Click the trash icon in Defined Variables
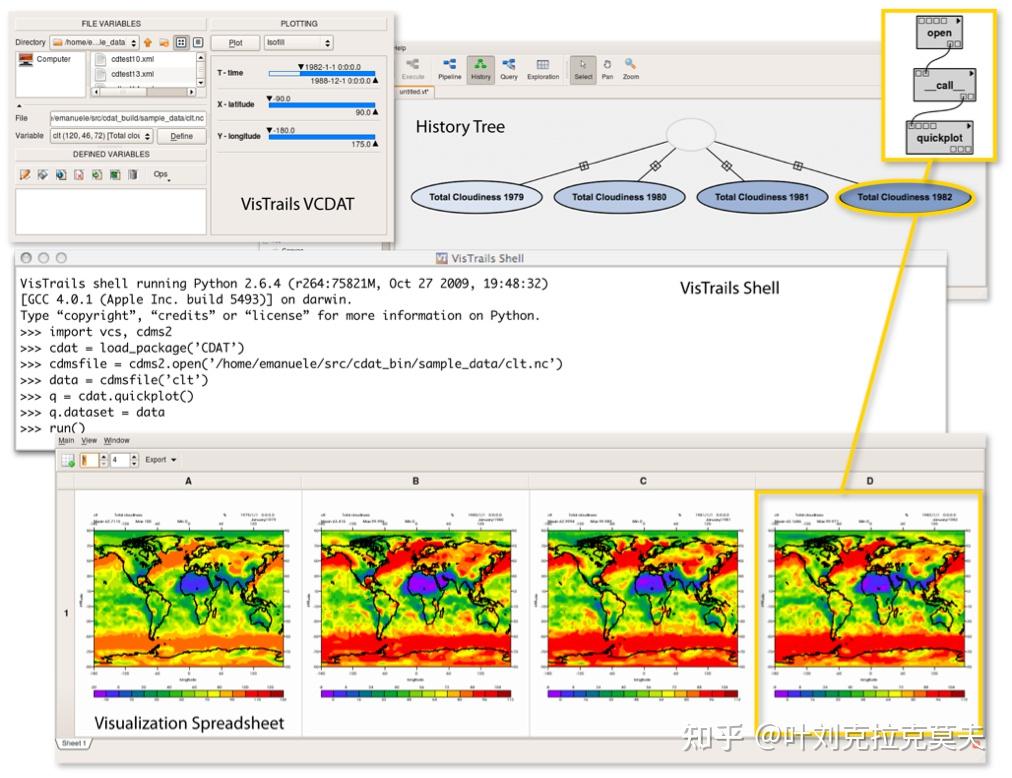 click(x=132, y=174)
